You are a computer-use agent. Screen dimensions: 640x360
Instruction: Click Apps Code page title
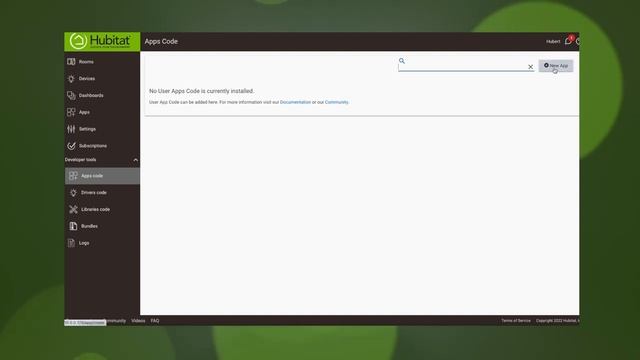click(x=161, y=42)
